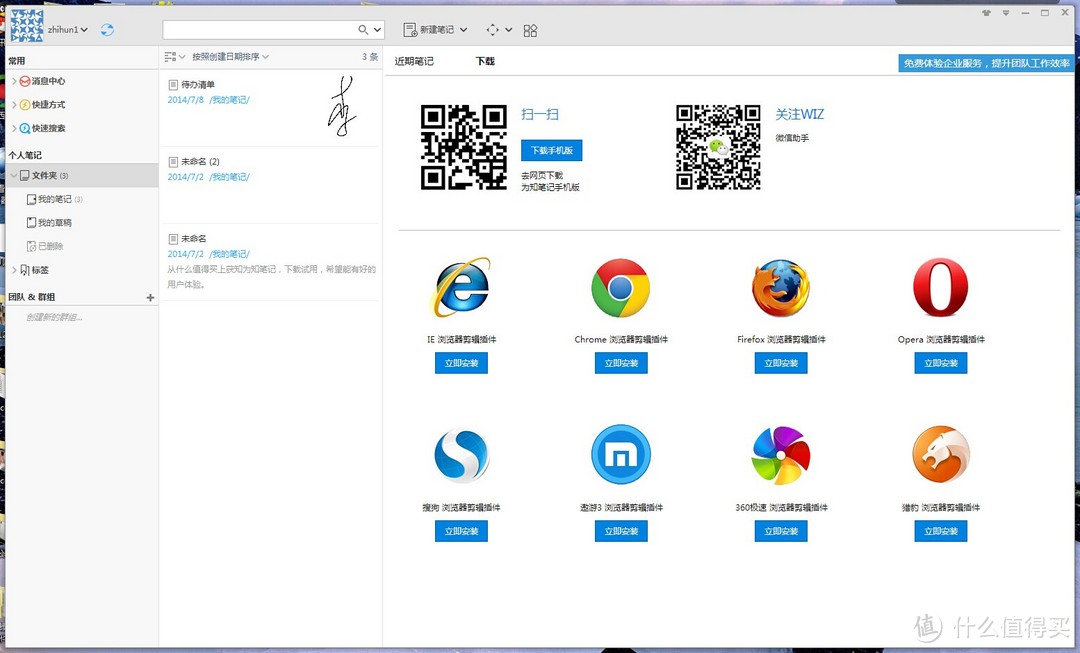Expand the 快捷方式 tree node
The image size is (1080, 653).
(x=14, y=105)
